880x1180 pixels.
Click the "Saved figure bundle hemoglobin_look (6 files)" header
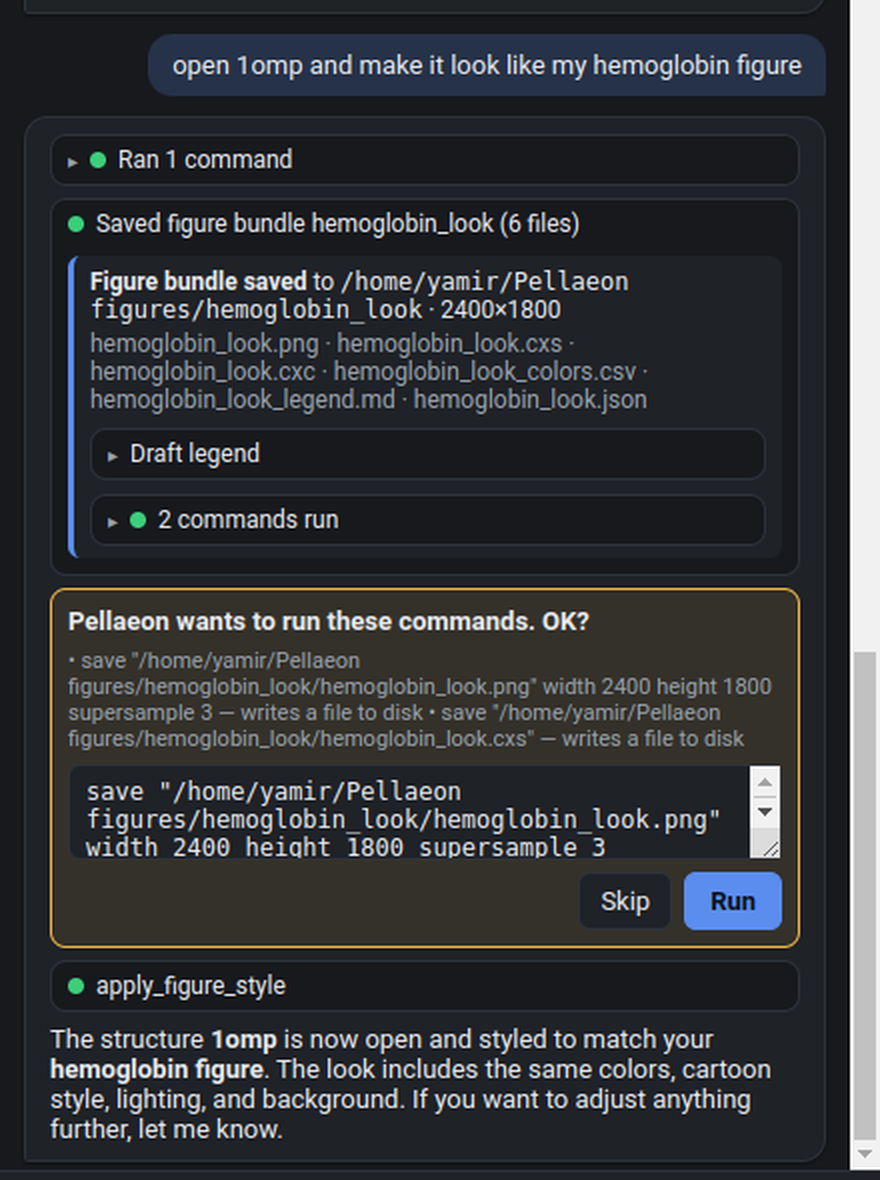pyautogui.click(x=337, y=224)
